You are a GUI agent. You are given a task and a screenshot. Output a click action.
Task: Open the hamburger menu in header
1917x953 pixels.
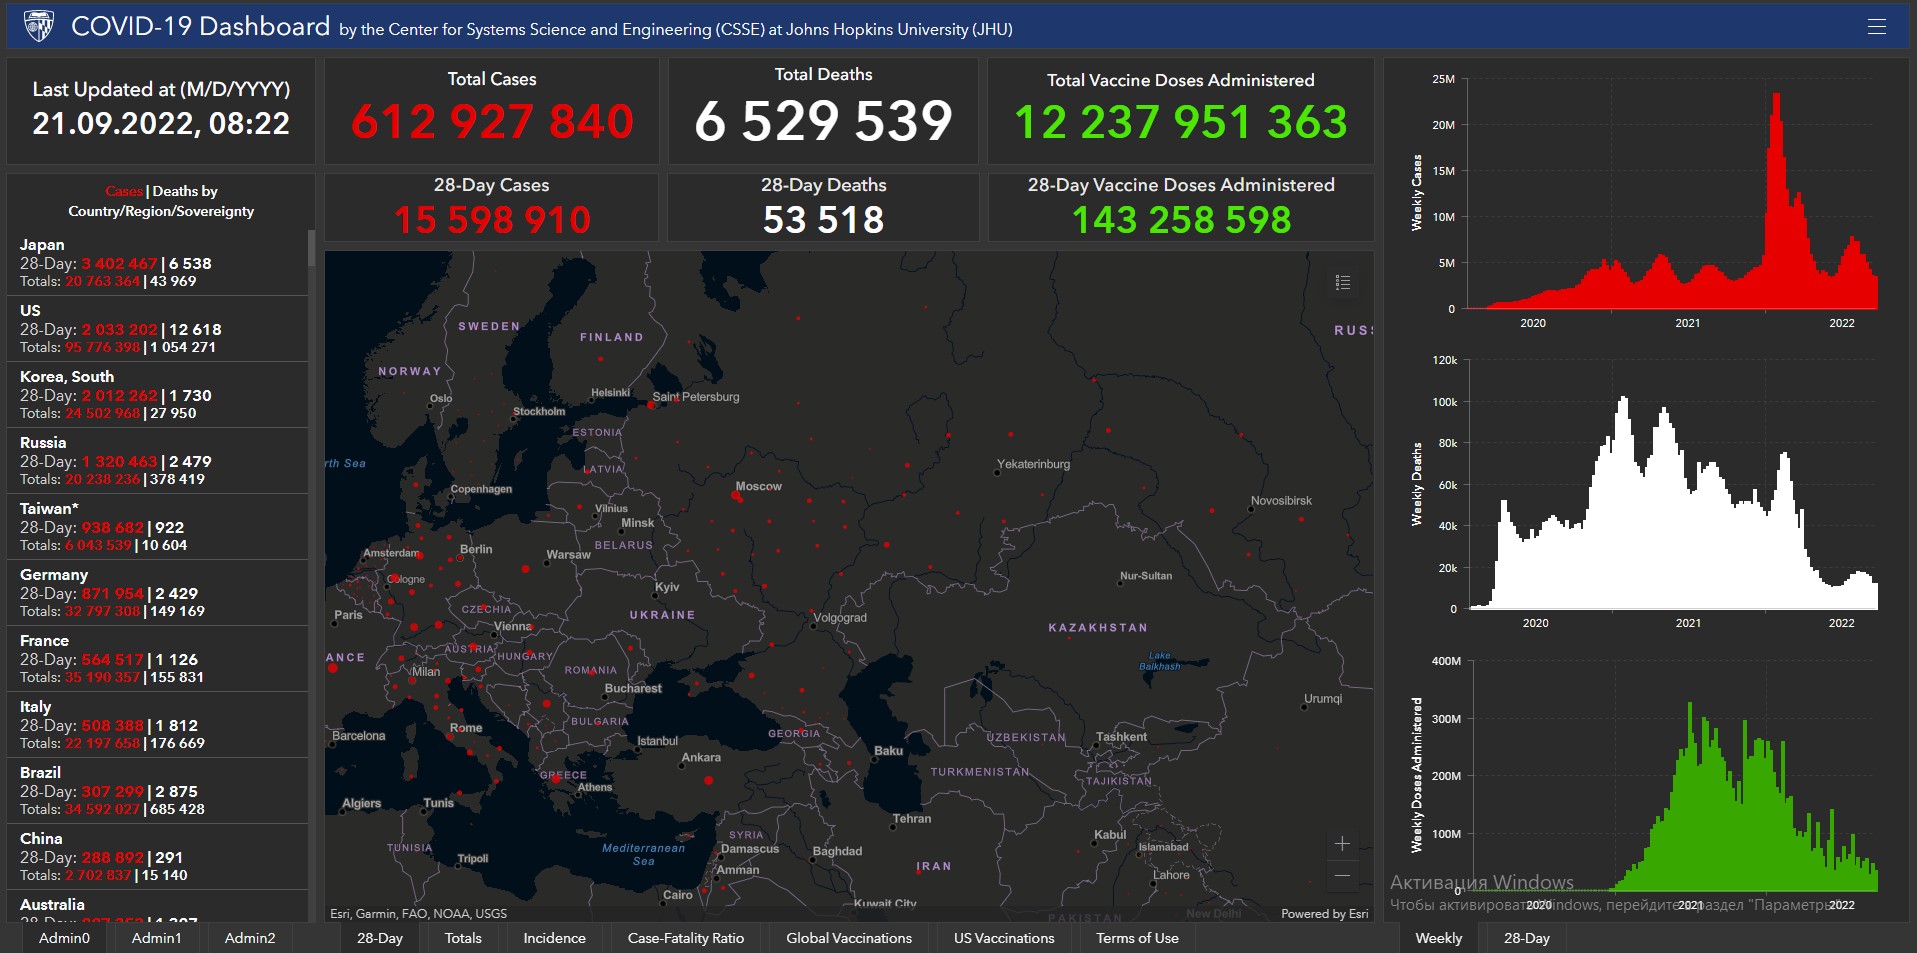1876,27
